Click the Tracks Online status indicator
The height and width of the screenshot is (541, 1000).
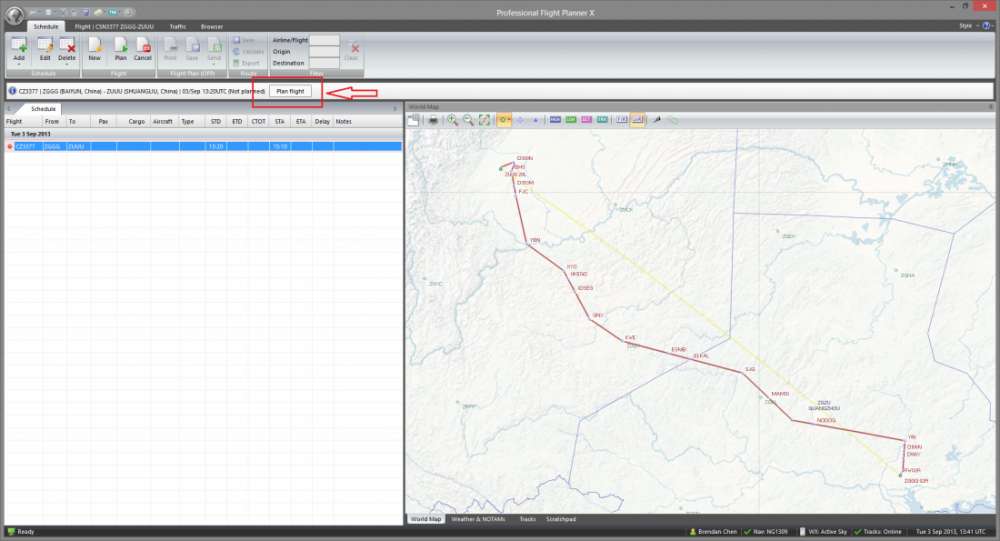[878, 531]
